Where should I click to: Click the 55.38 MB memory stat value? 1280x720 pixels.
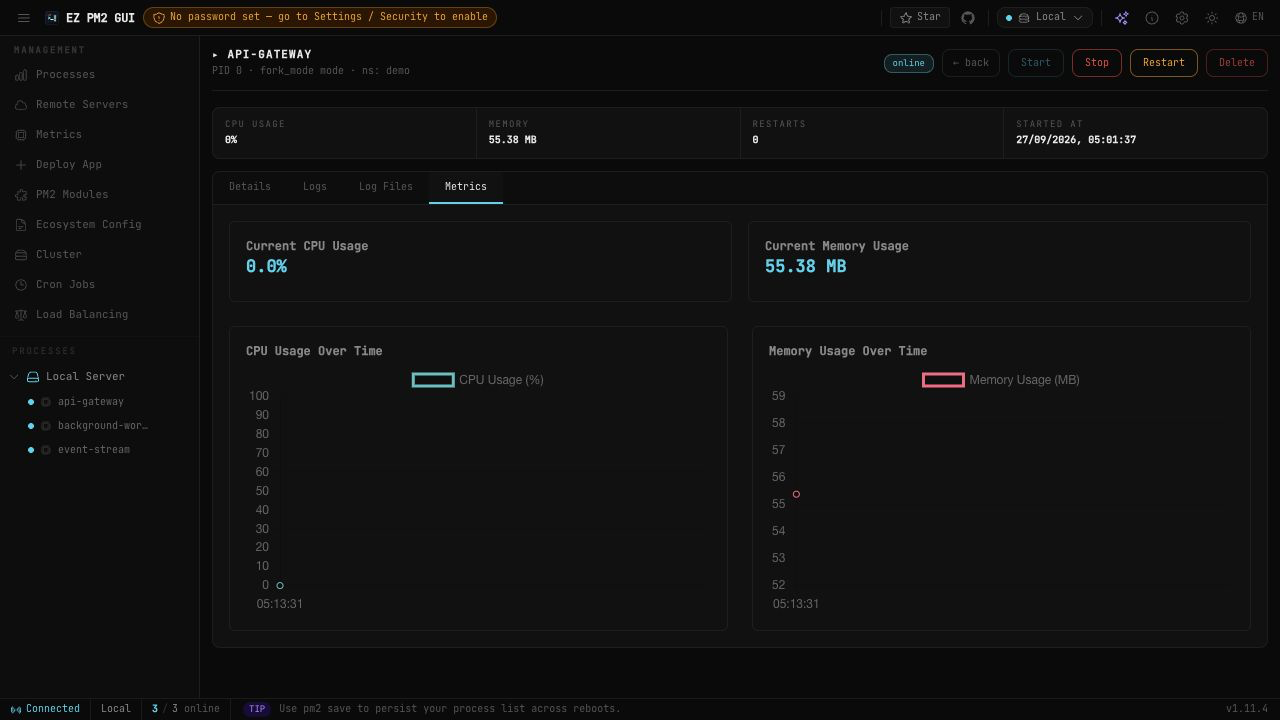tap(512, 140)
